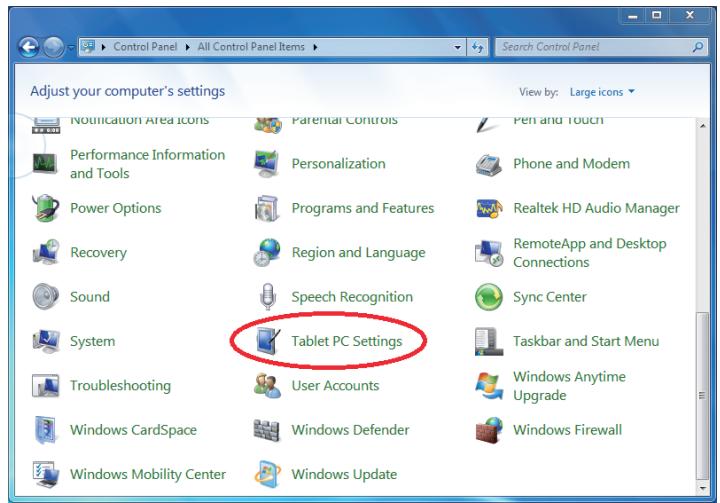
Task: Click the System computer icon
Action: point(45,341)
